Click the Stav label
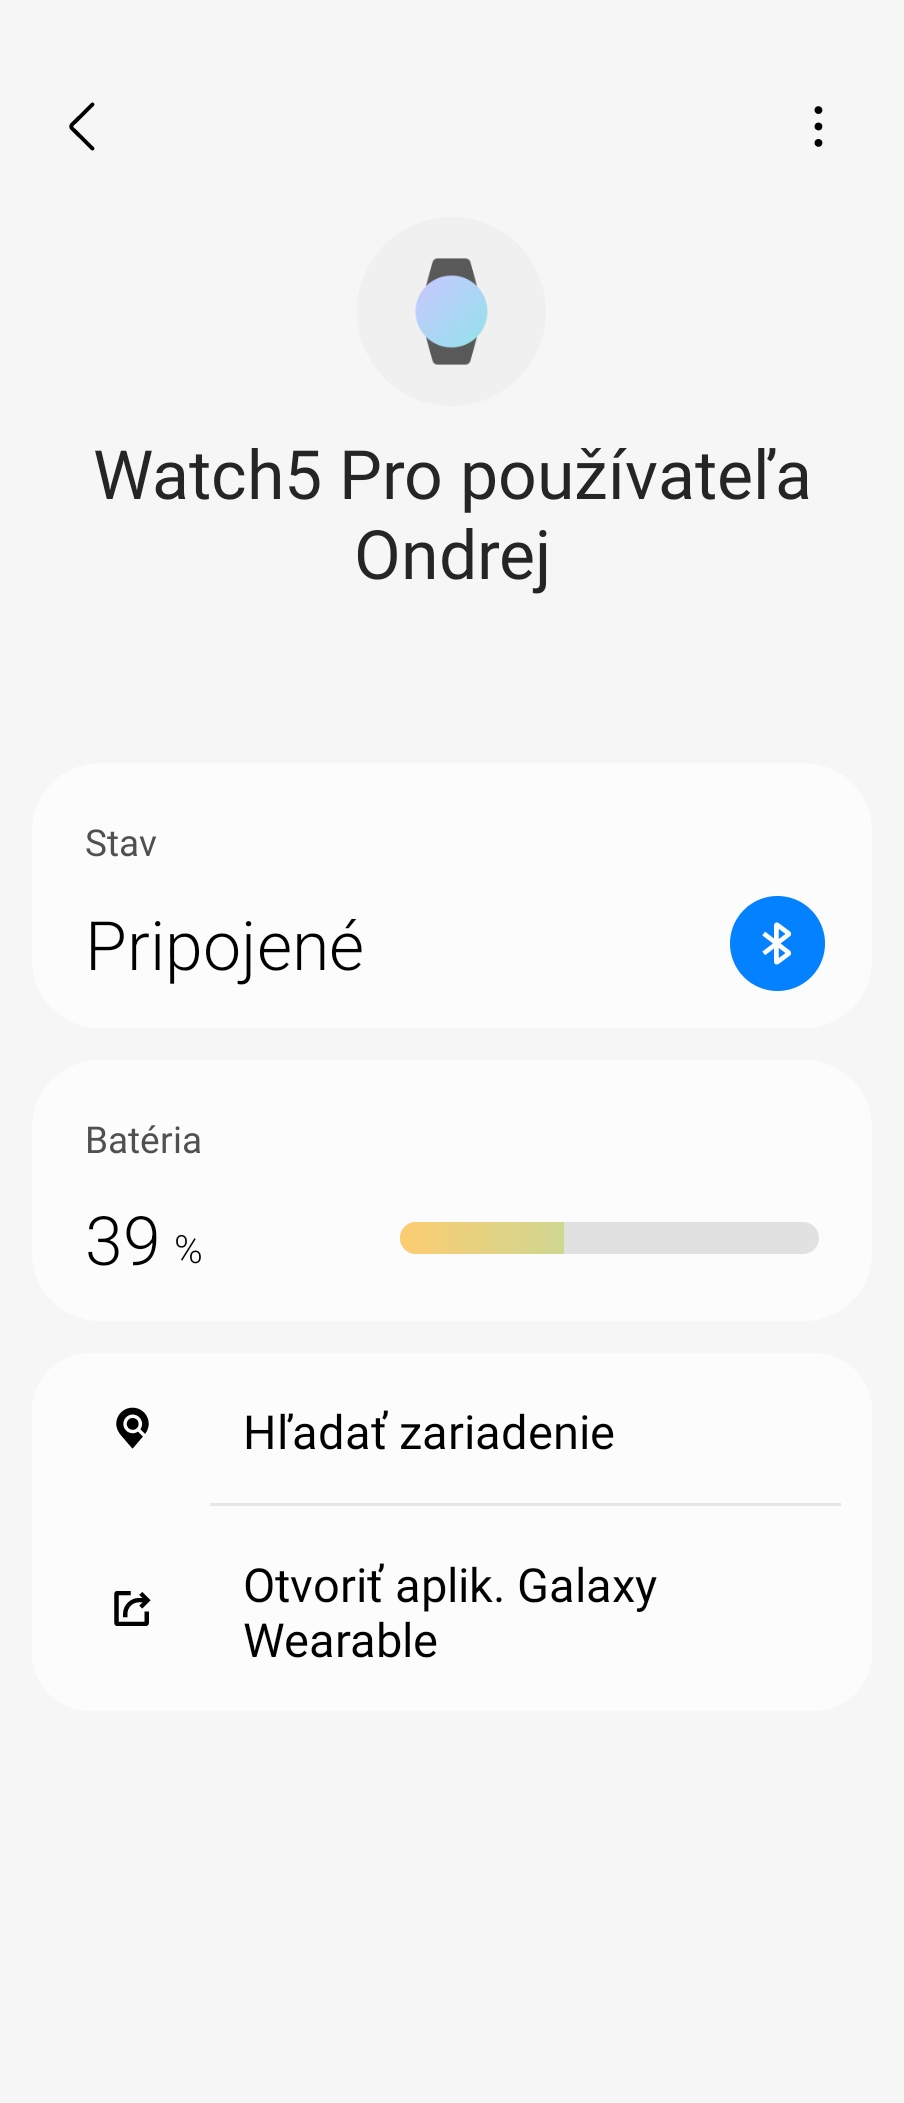Viewport: 904px width, 2103px height. coord(121,843)
